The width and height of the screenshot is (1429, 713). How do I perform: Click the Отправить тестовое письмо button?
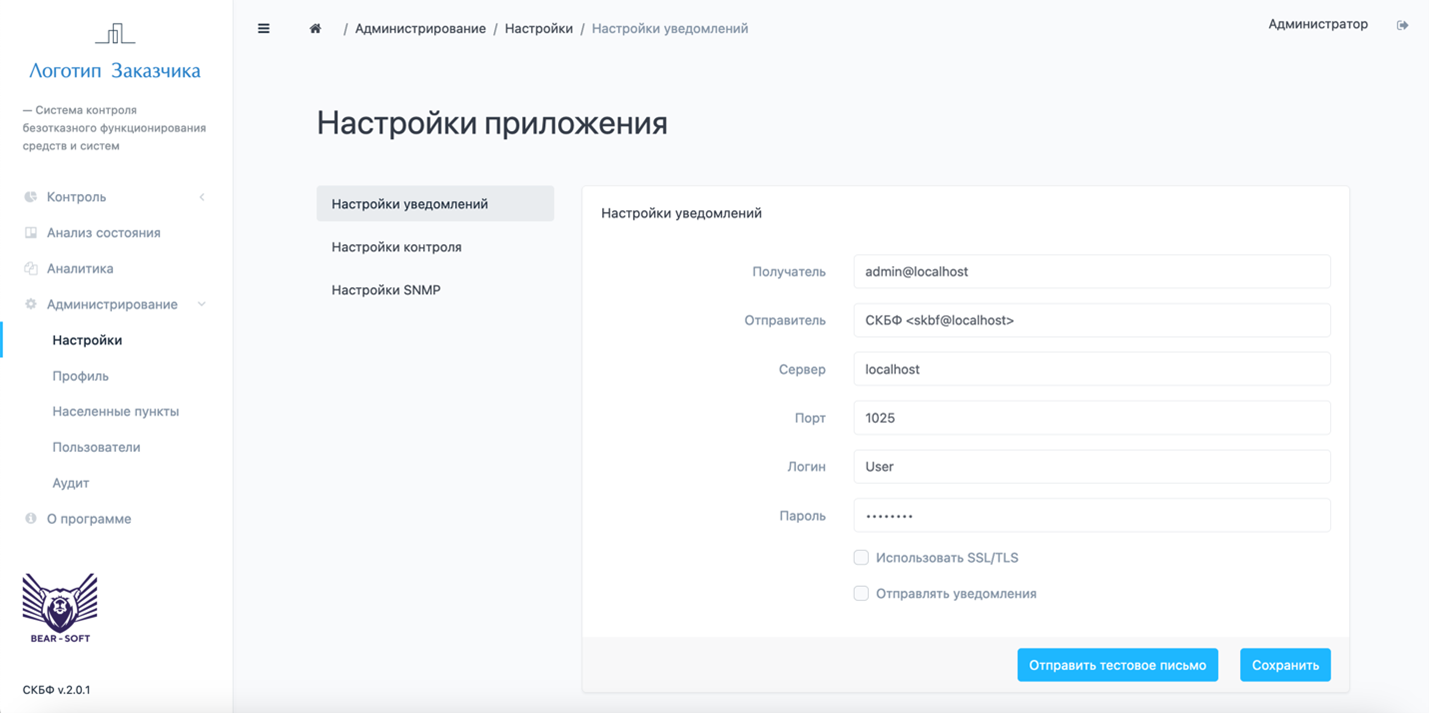point(1117,664)
